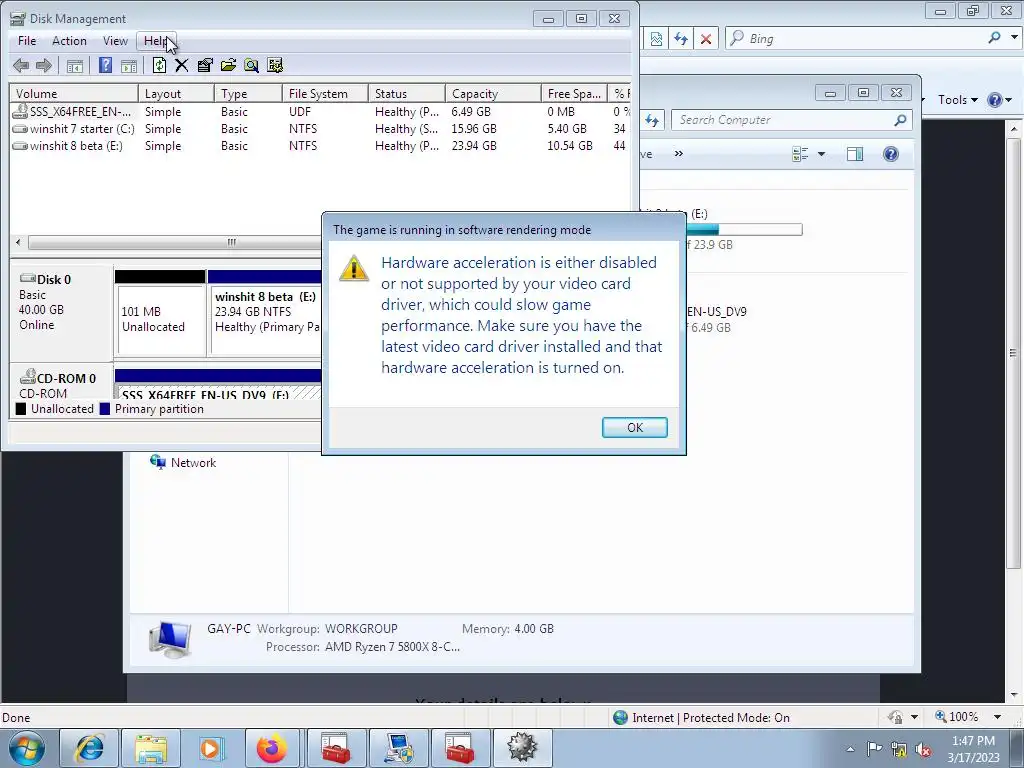Image resolution: width=1024 pixels, height=768 pixels.
Task: Click the Forward arrow in Disk Management toolbar
Action: (44, 65)
